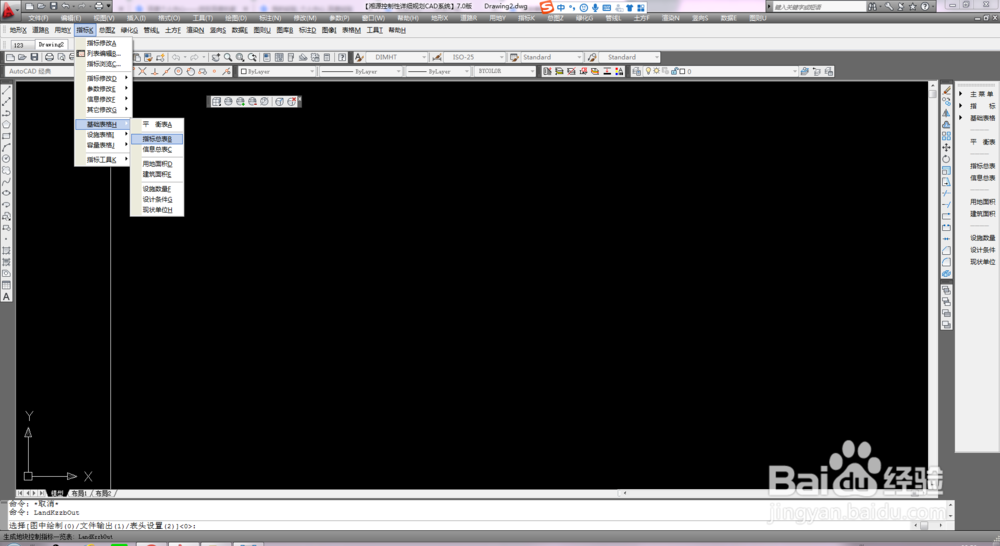The height and width of the screenshot is (546, 1000).
Task: Select 信息总表C in the submenu
Action: coord(157,149)
